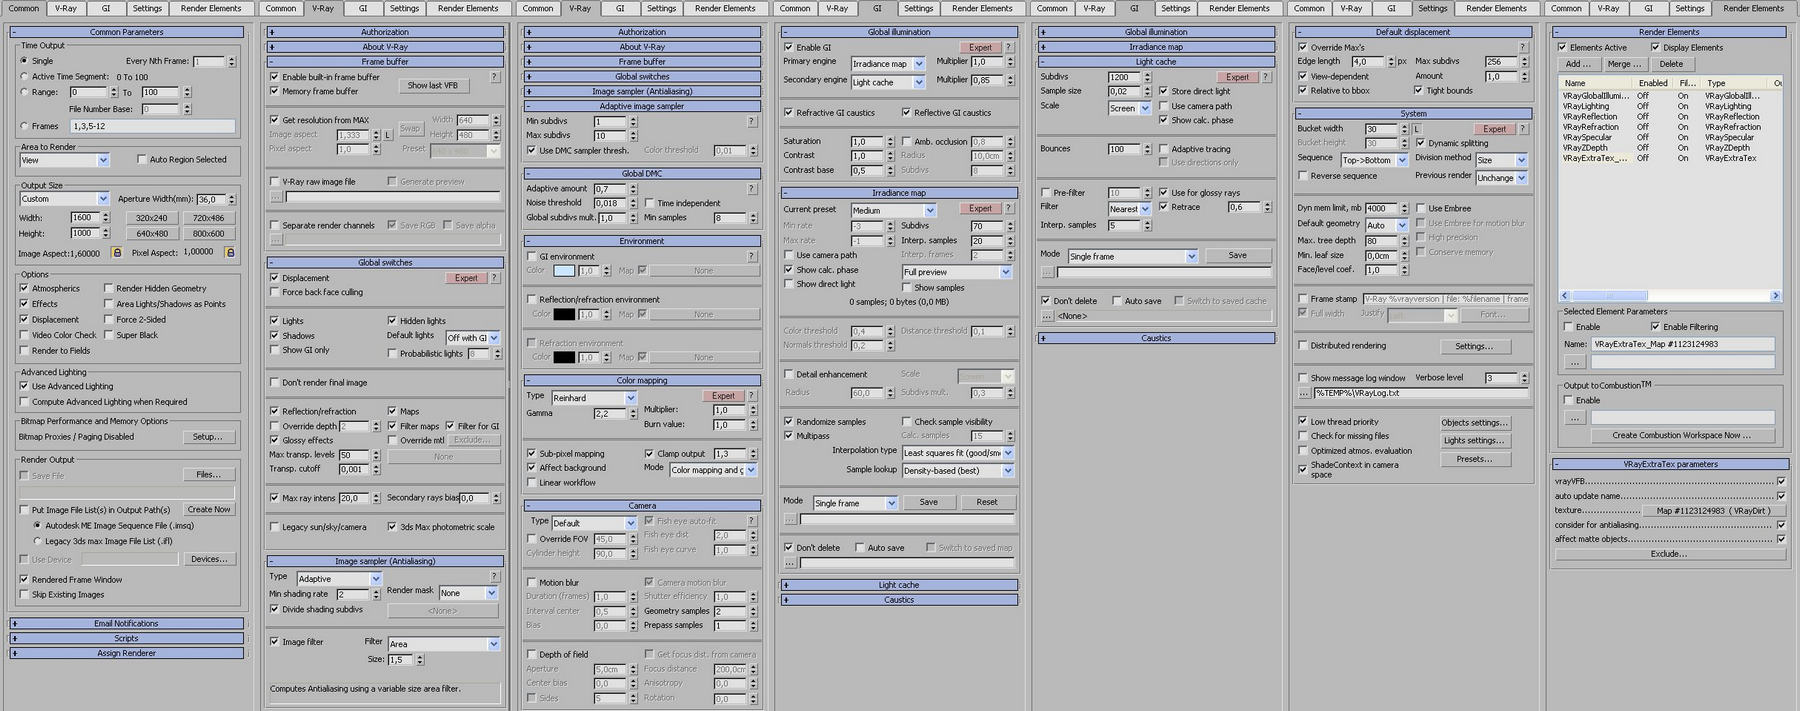Open the help question mark next to Color mapping Expert
The width and height of the screenshot is (1800, 711).
(751, 396)
